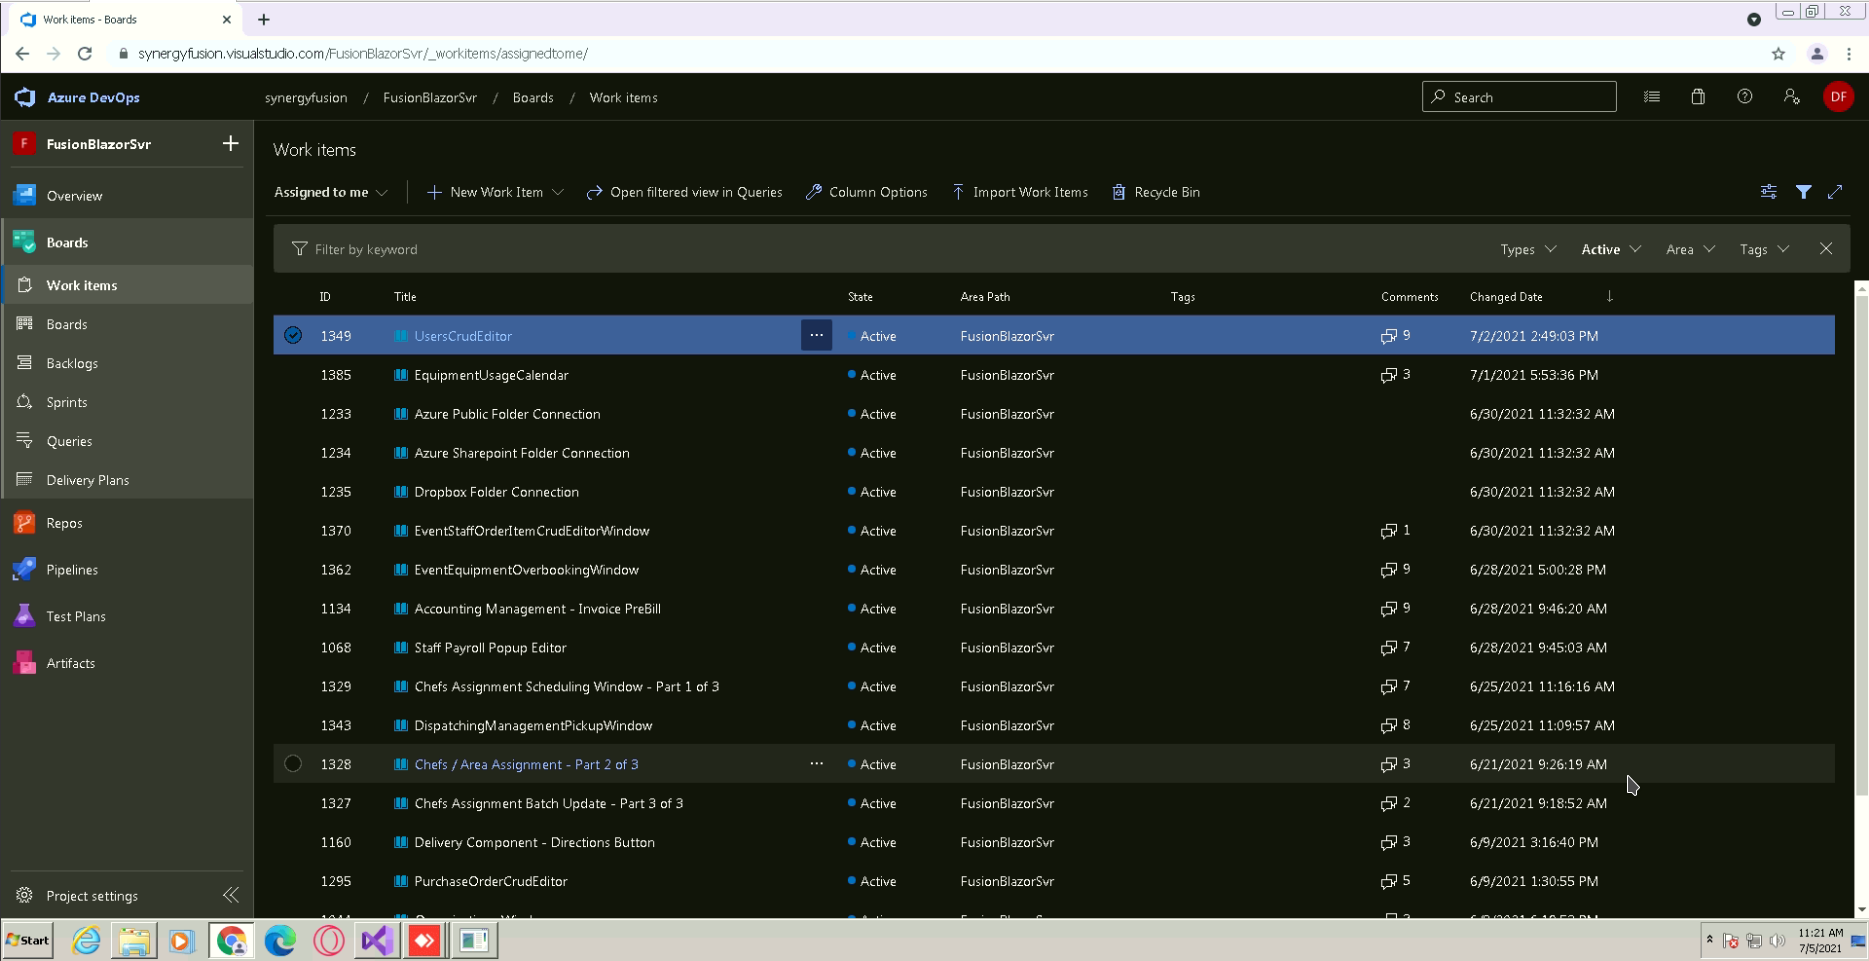
Task: Click the browser address bar URL
Action: (363, 54)
